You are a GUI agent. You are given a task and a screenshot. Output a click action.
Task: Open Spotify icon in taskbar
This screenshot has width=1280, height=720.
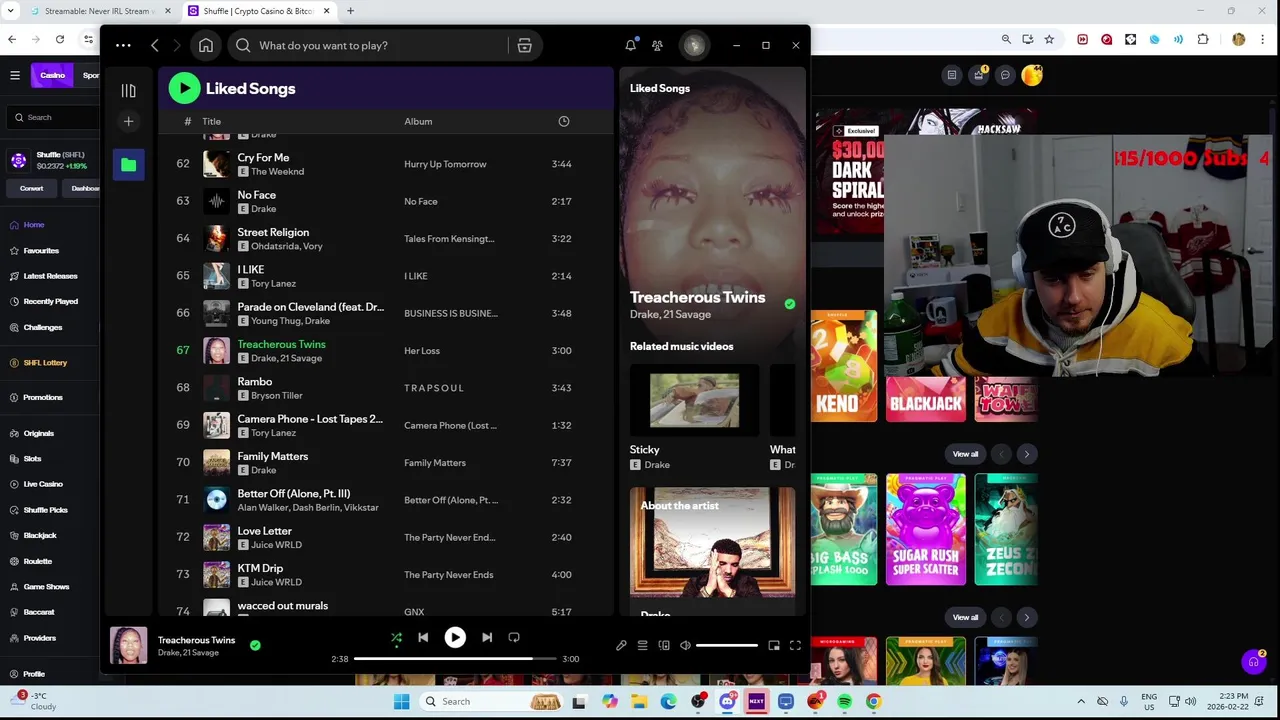pyautogui.click(x=845, y=701)
